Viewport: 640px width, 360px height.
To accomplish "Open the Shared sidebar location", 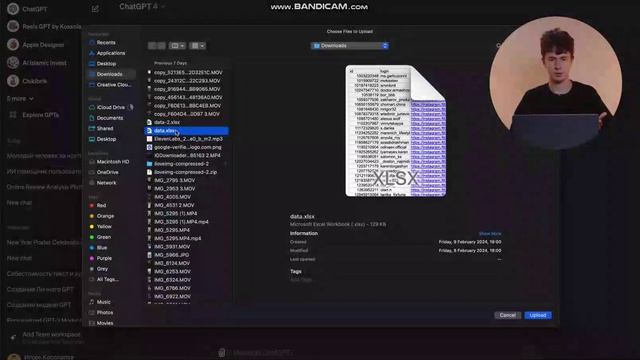I will (105, 128).
